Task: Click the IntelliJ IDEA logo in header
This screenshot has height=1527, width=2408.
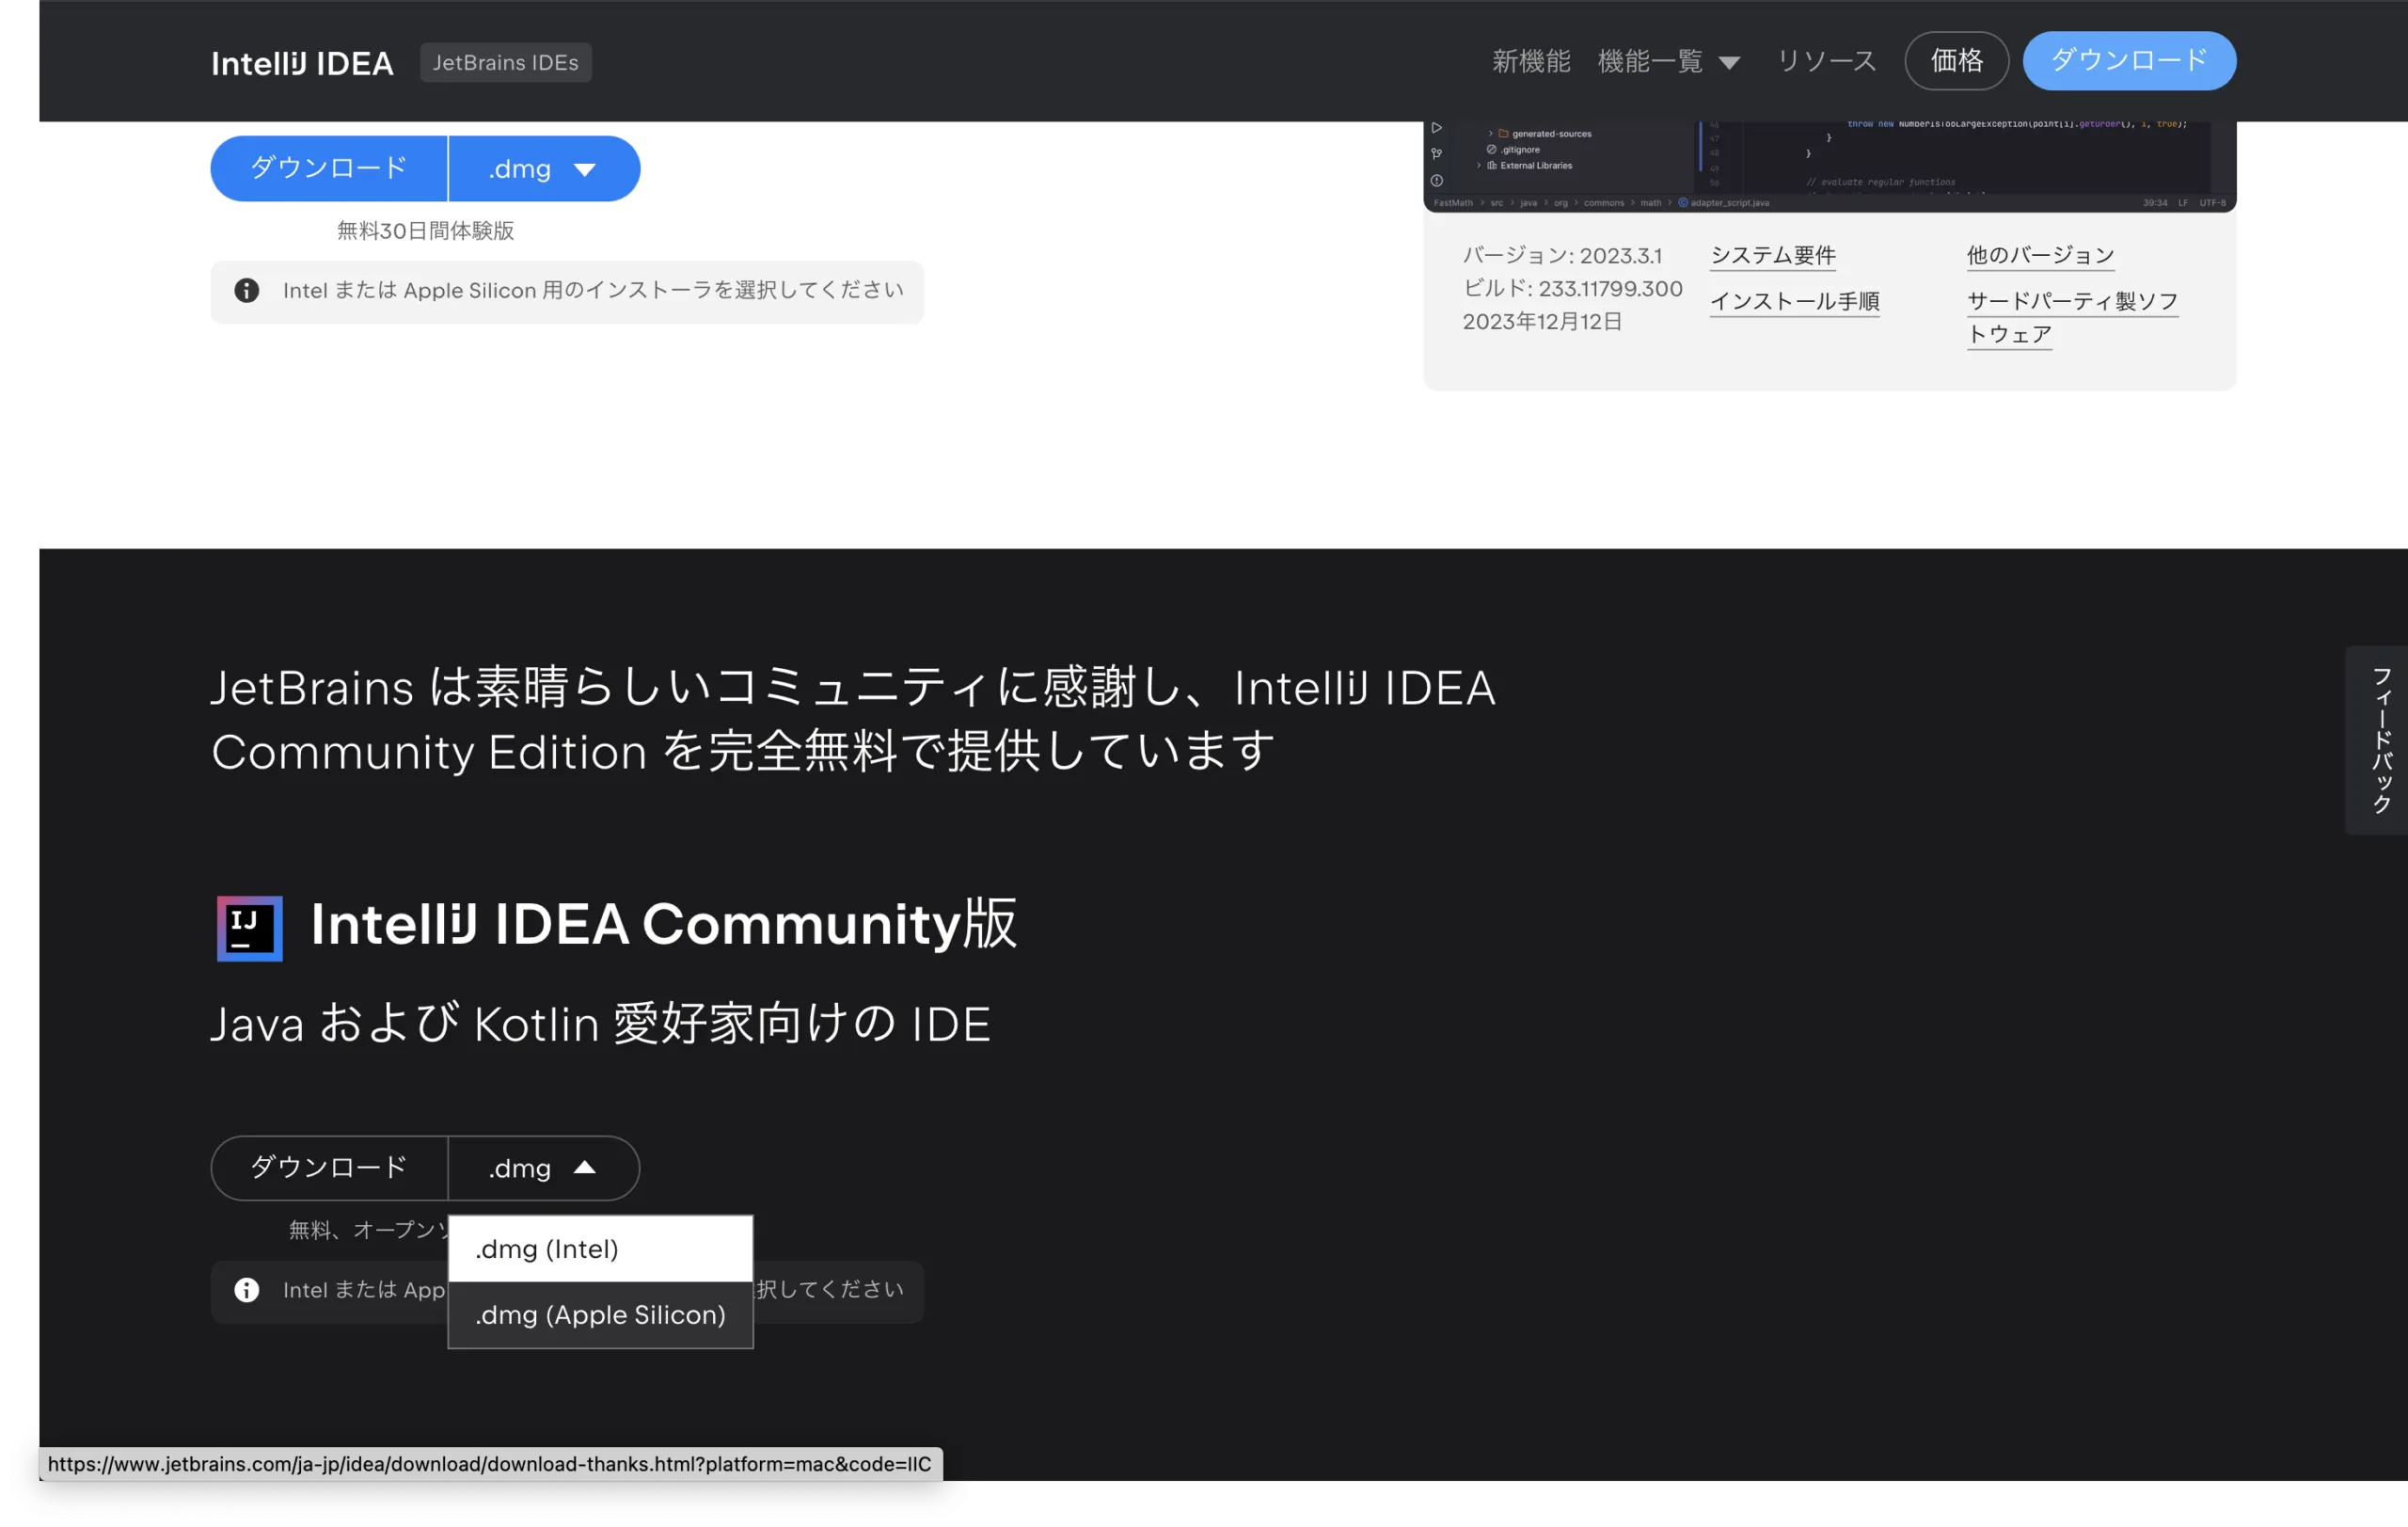Action: (302, 63)
